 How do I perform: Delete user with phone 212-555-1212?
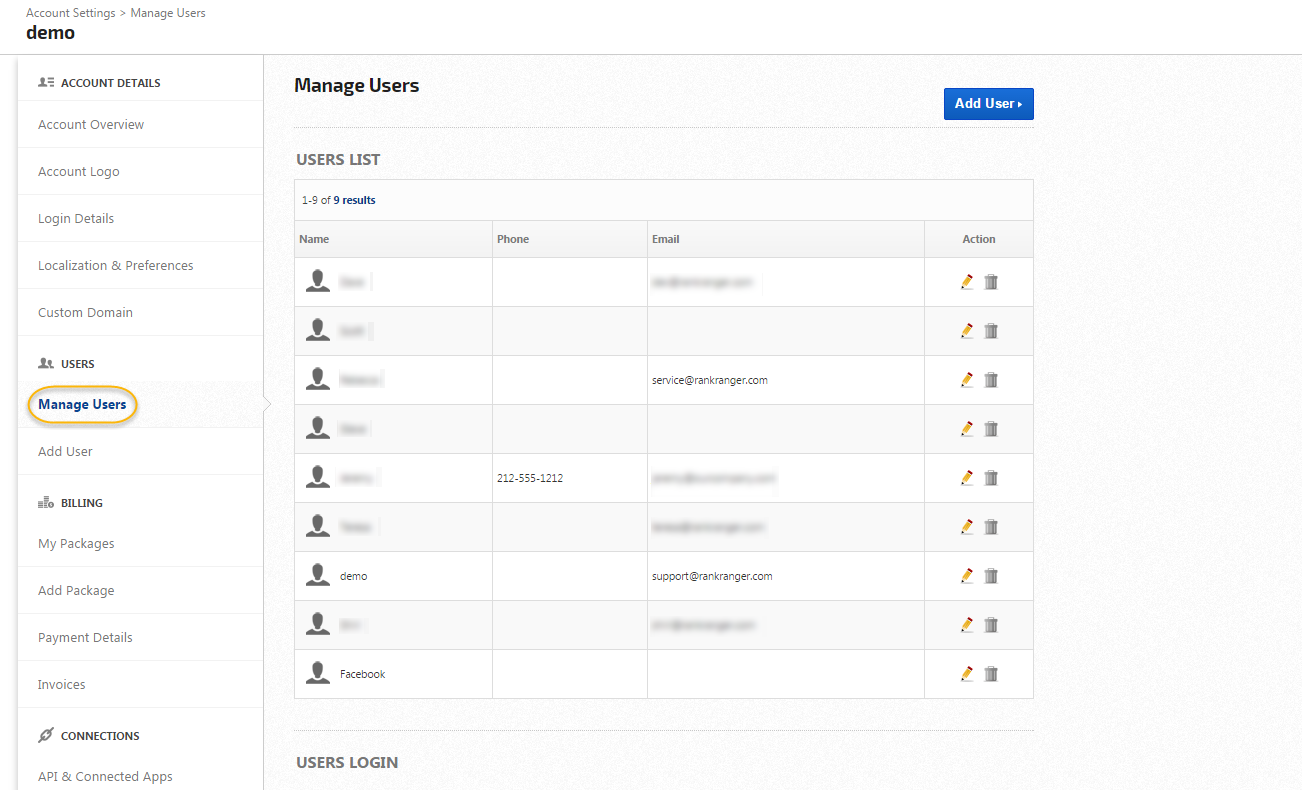click(991, 478)
